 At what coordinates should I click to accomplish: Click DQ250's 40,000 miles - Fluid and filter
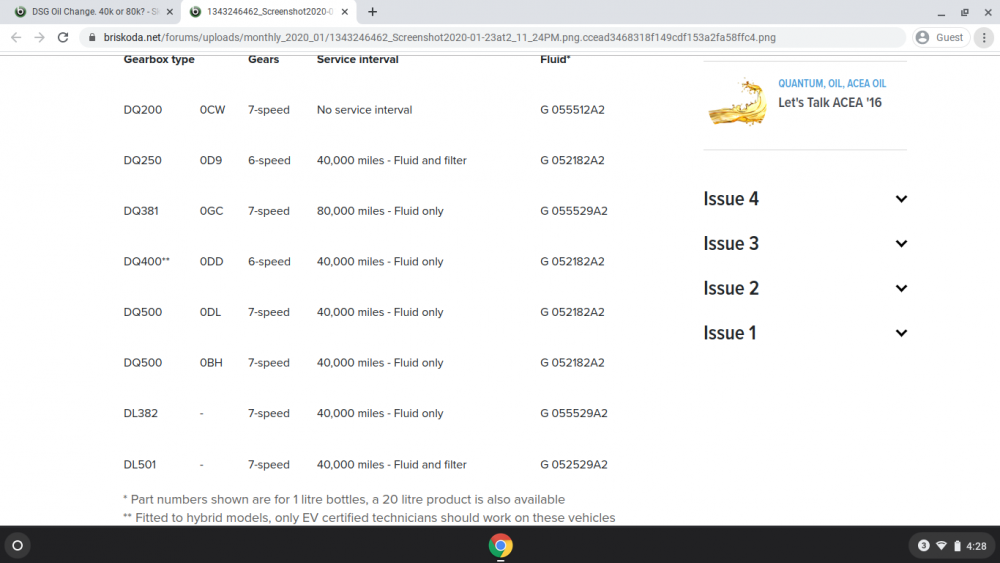pos(392,160)
